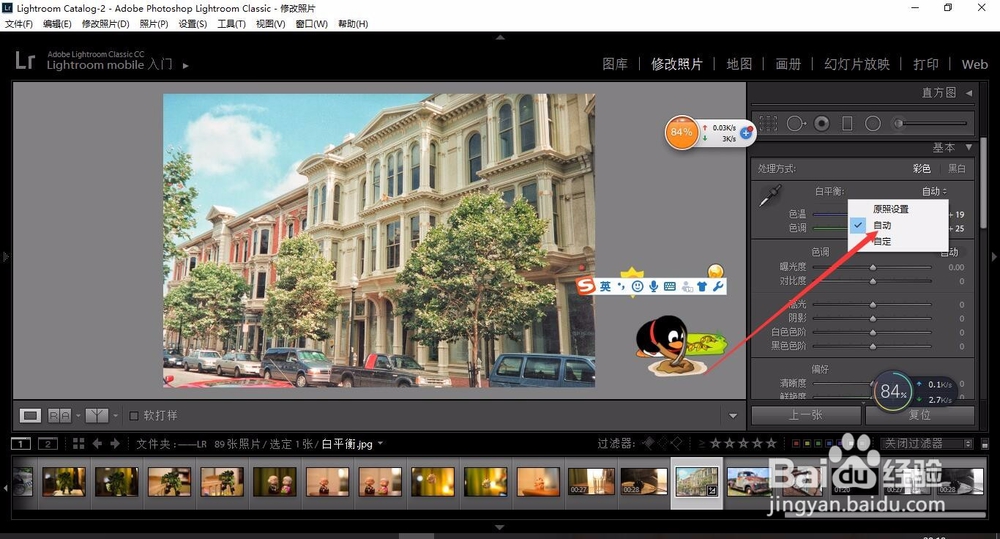
Task: Show the left panel group arrow
Action: 6,256
